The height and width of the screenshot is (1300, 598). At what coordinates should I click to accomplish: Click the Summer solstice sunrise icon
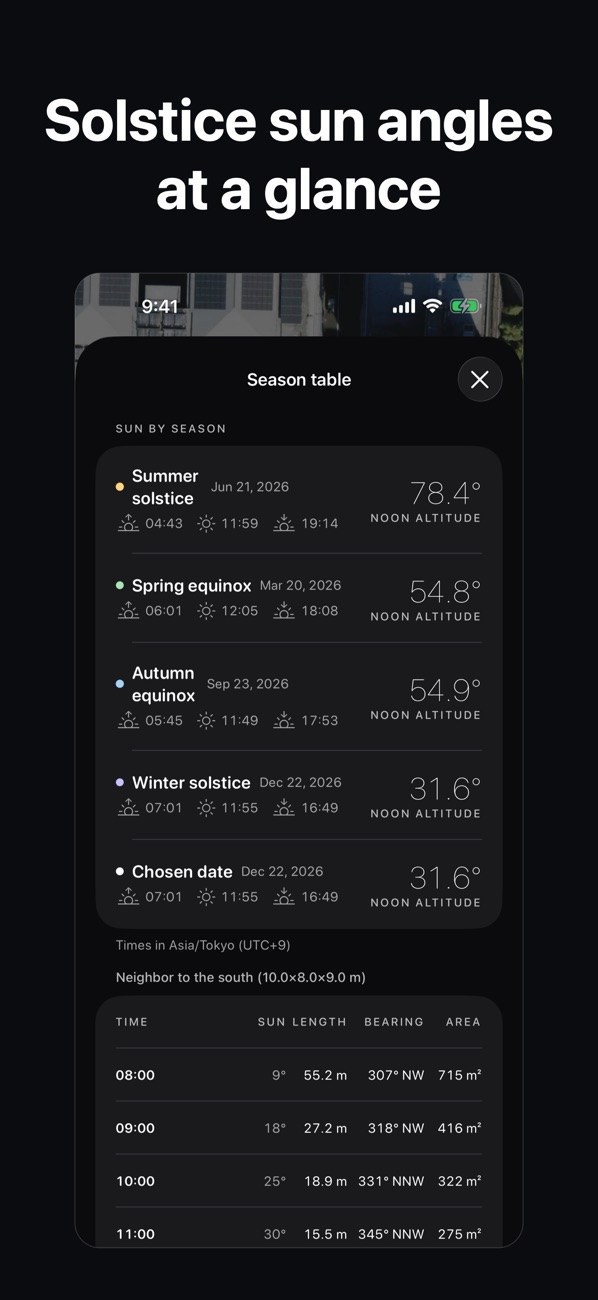pos(128,523)
